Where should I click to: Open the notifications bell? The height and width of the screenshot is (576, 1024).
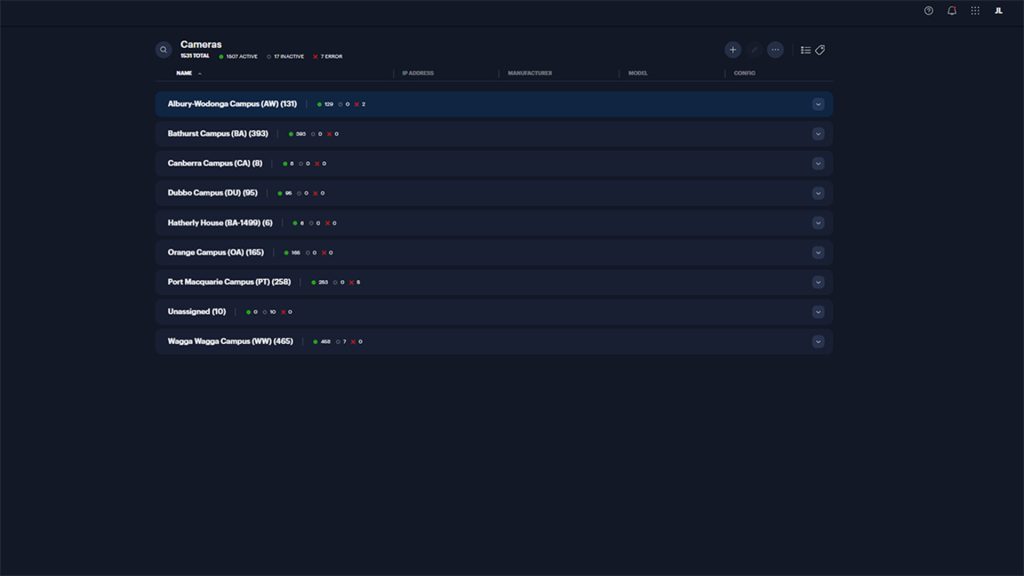click(x=952, y=10)
